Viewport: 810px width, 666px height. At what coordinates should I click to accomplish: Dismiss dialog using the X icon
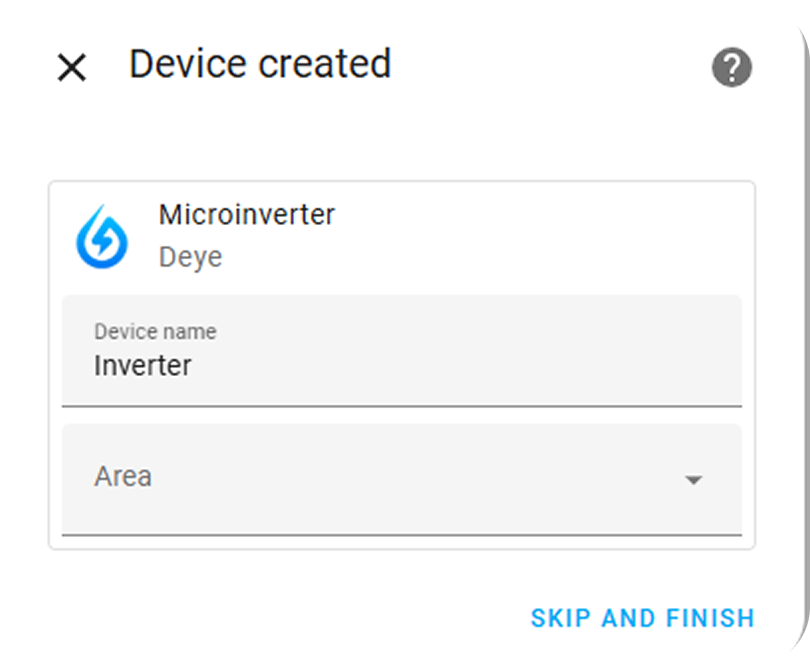(x=71, y=68)
